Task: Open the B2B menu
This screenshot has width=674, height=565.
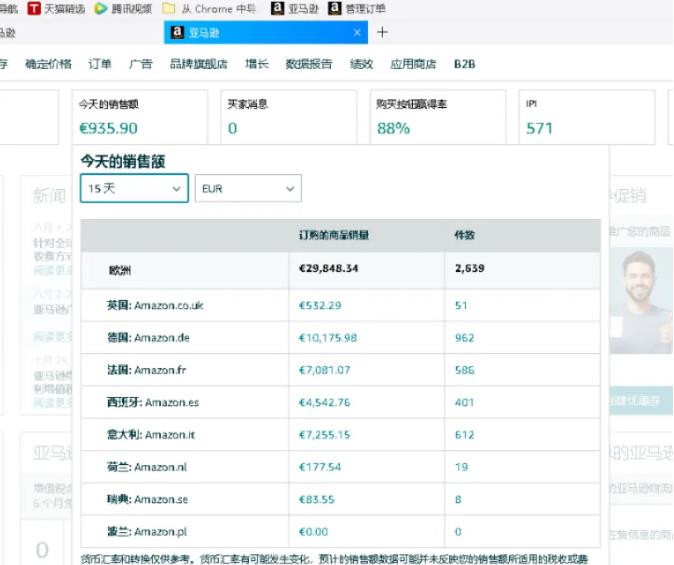Action: click(x=465, y=64)
